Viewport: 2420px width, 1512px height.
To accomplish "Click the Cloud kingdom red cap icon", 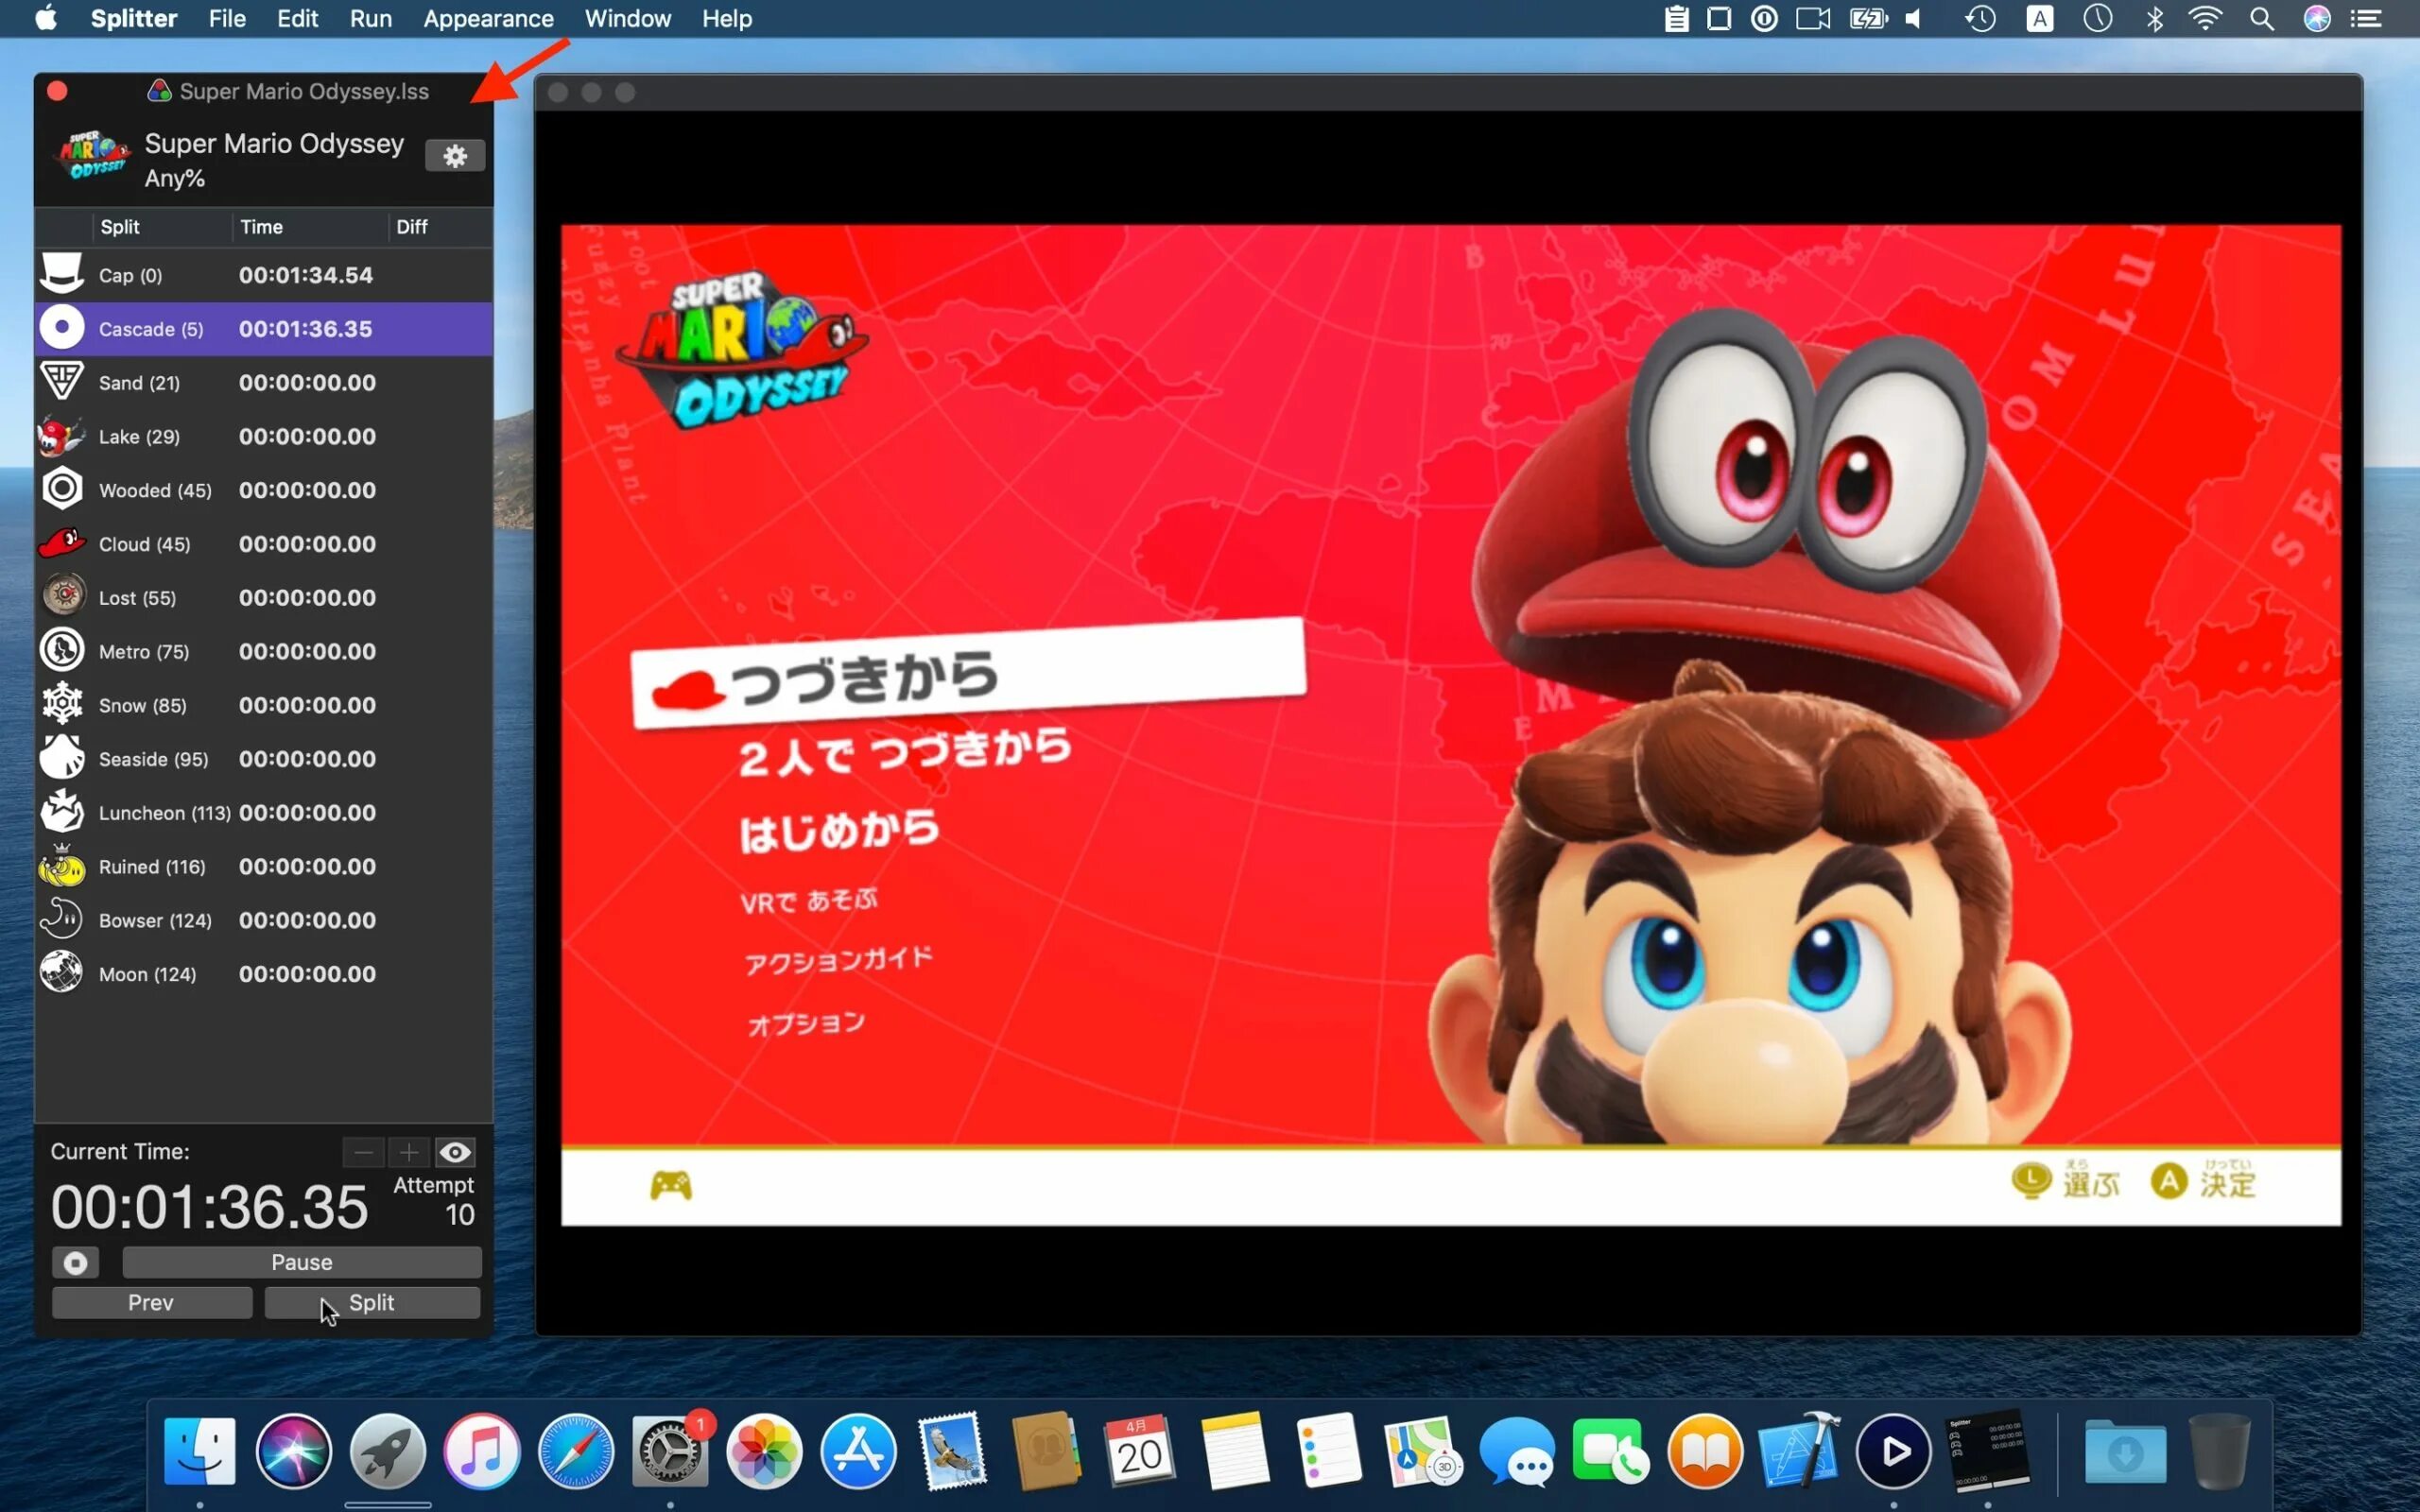I will [x=61, y=543].
